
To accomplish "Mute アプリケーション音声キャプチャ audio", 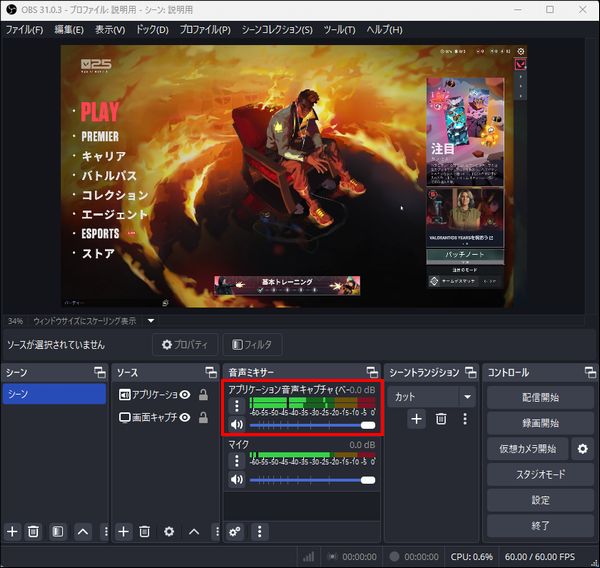I will coord(237,424).
